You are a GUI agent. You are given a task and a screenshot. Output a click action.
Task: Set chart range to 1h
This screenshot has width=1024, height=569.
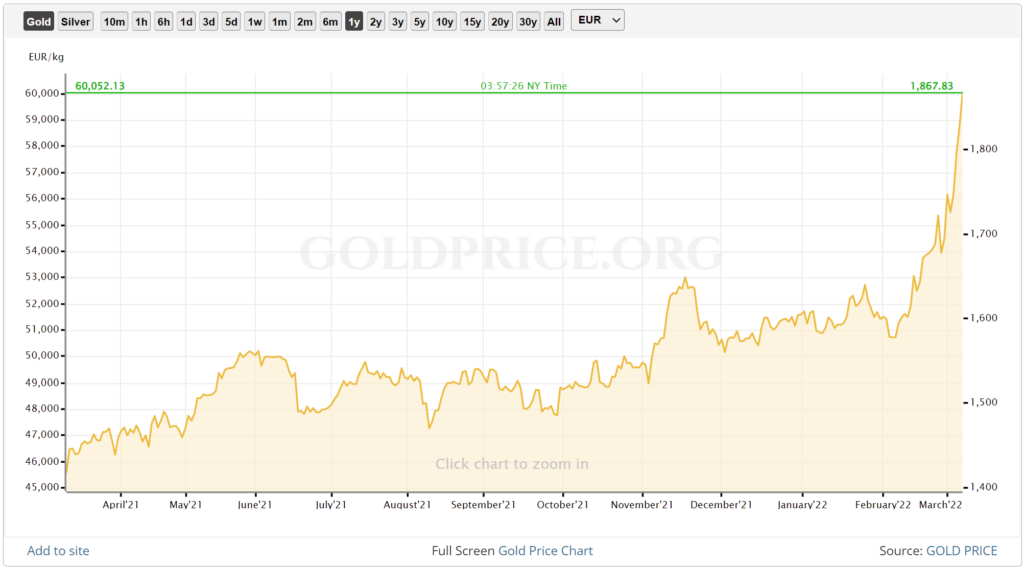141,22
